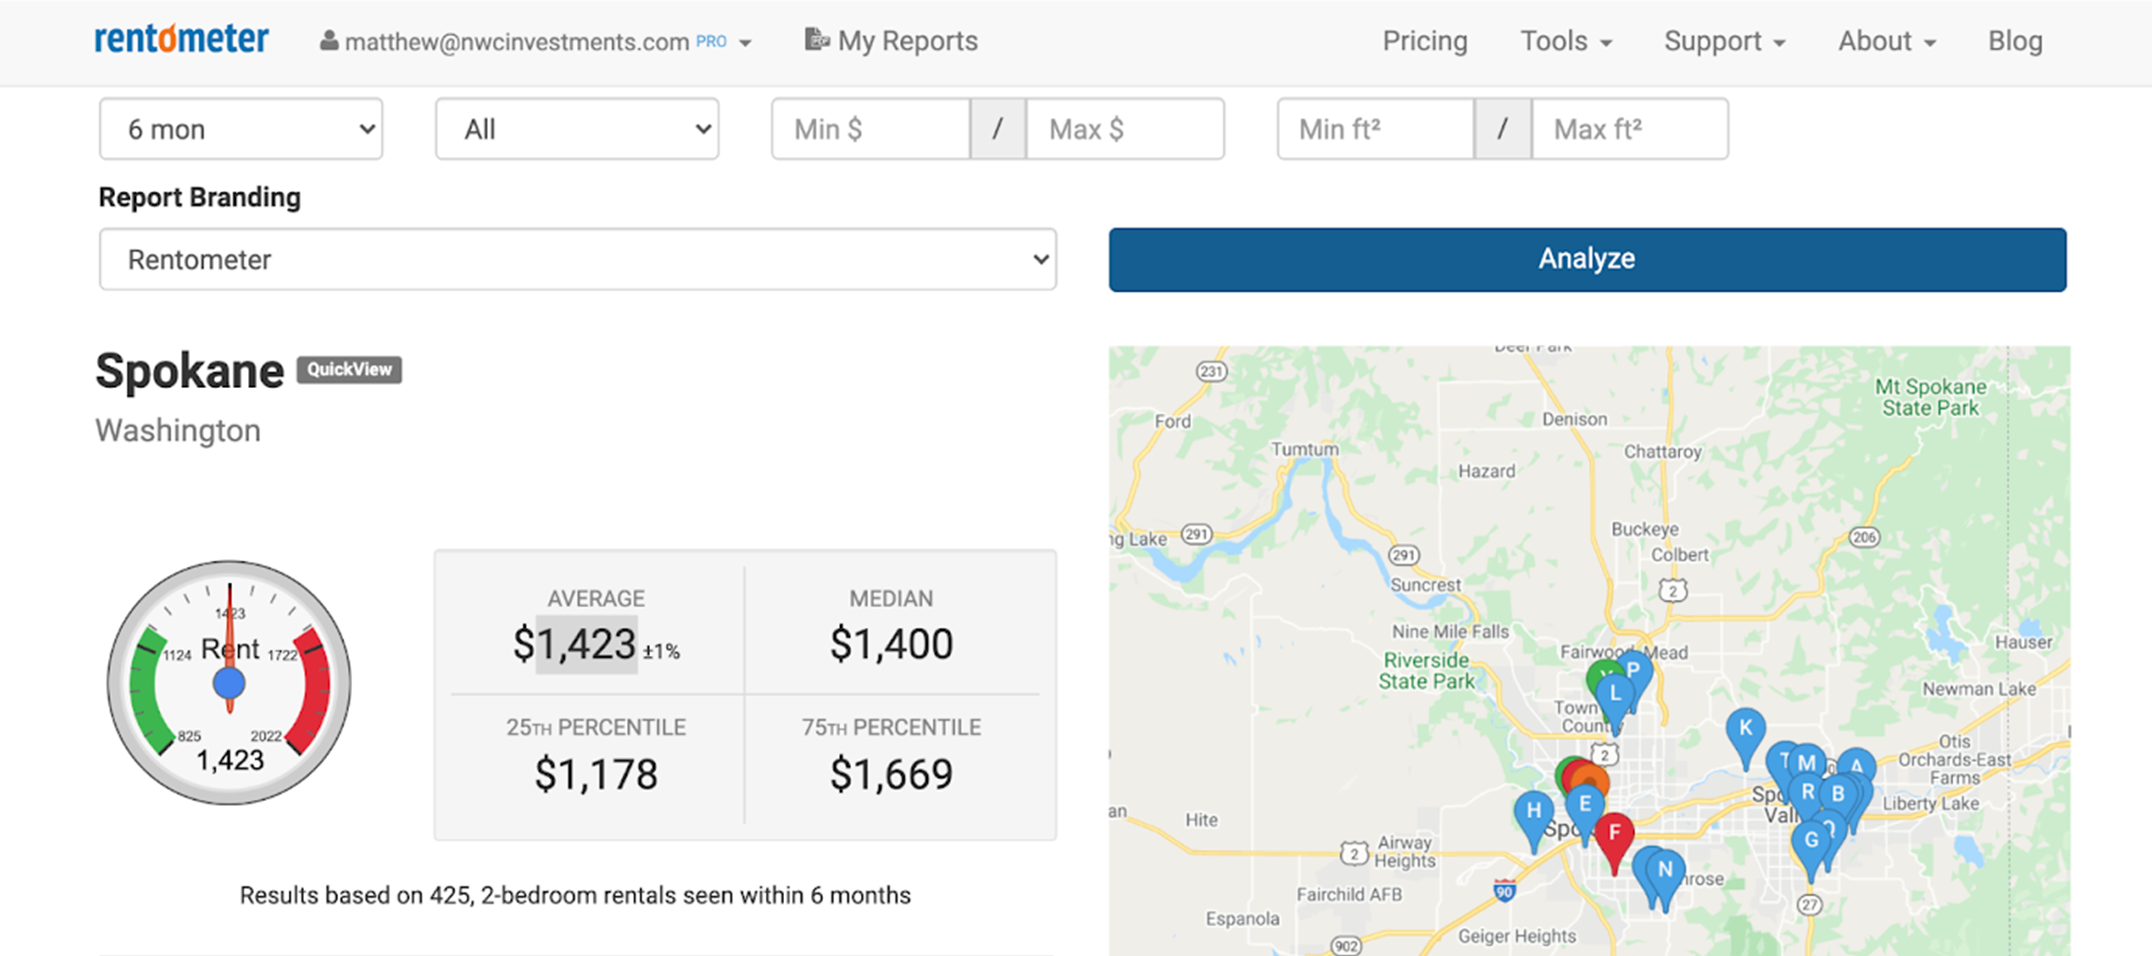2152x956 pixels.
Task: Open the All property type dropdown
Action: pyautogui.click(x=577, y=129)
